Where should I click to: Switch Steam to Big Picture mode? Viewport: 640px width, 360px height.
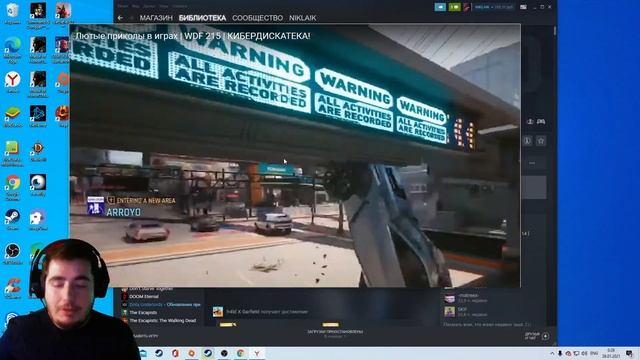tap(523, 7)
